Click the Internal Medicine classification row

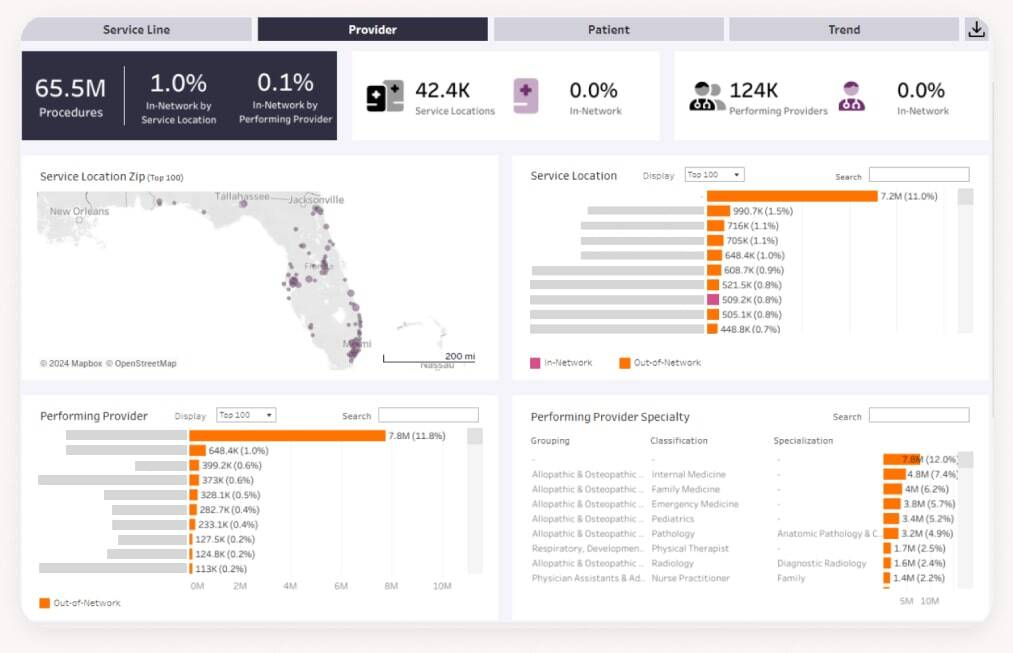[688, 474]
